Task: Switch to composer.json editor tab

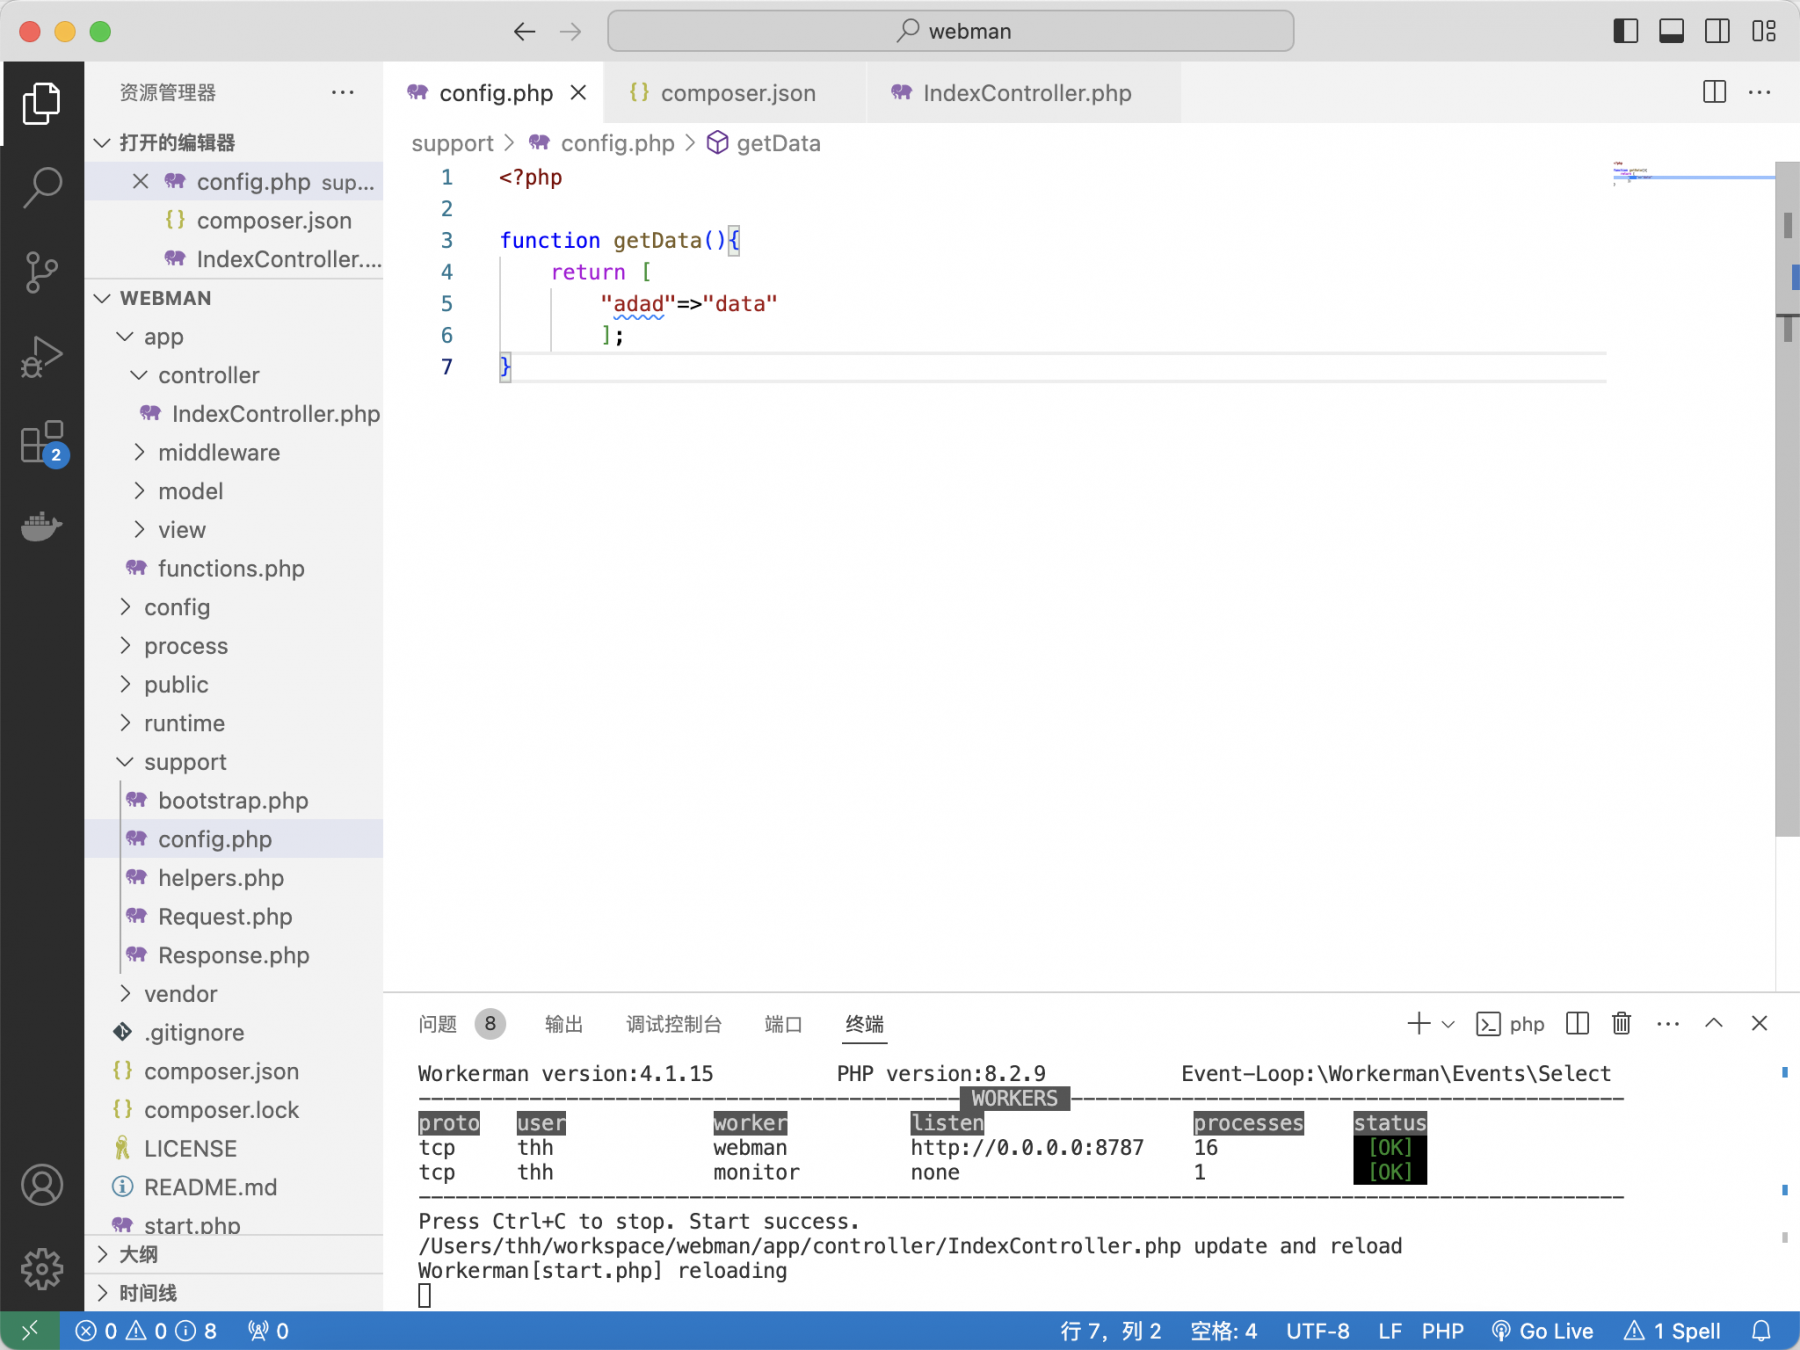Action: [x=735, y=92]
